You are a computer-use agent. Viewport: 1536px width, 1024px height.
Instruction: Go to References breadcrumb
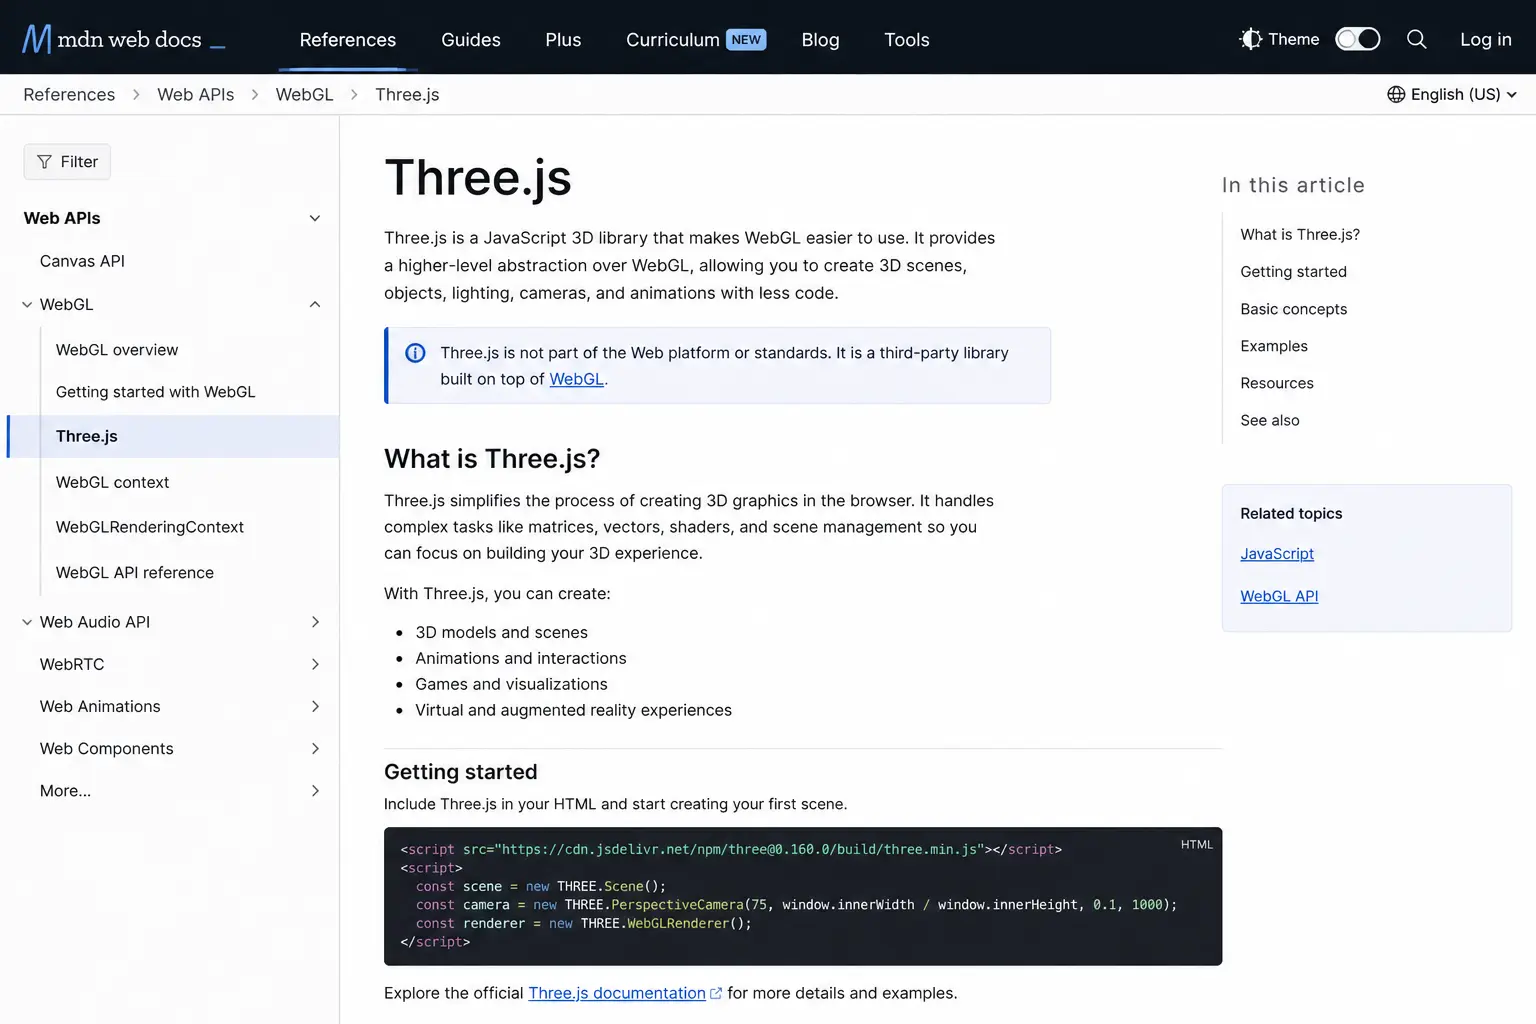[69, 94]
